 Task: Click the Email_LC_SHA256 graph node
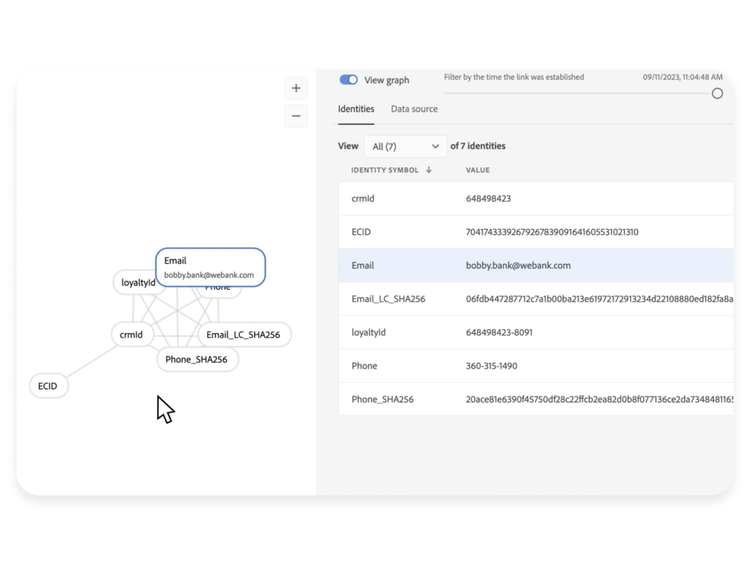coord(244,335)
